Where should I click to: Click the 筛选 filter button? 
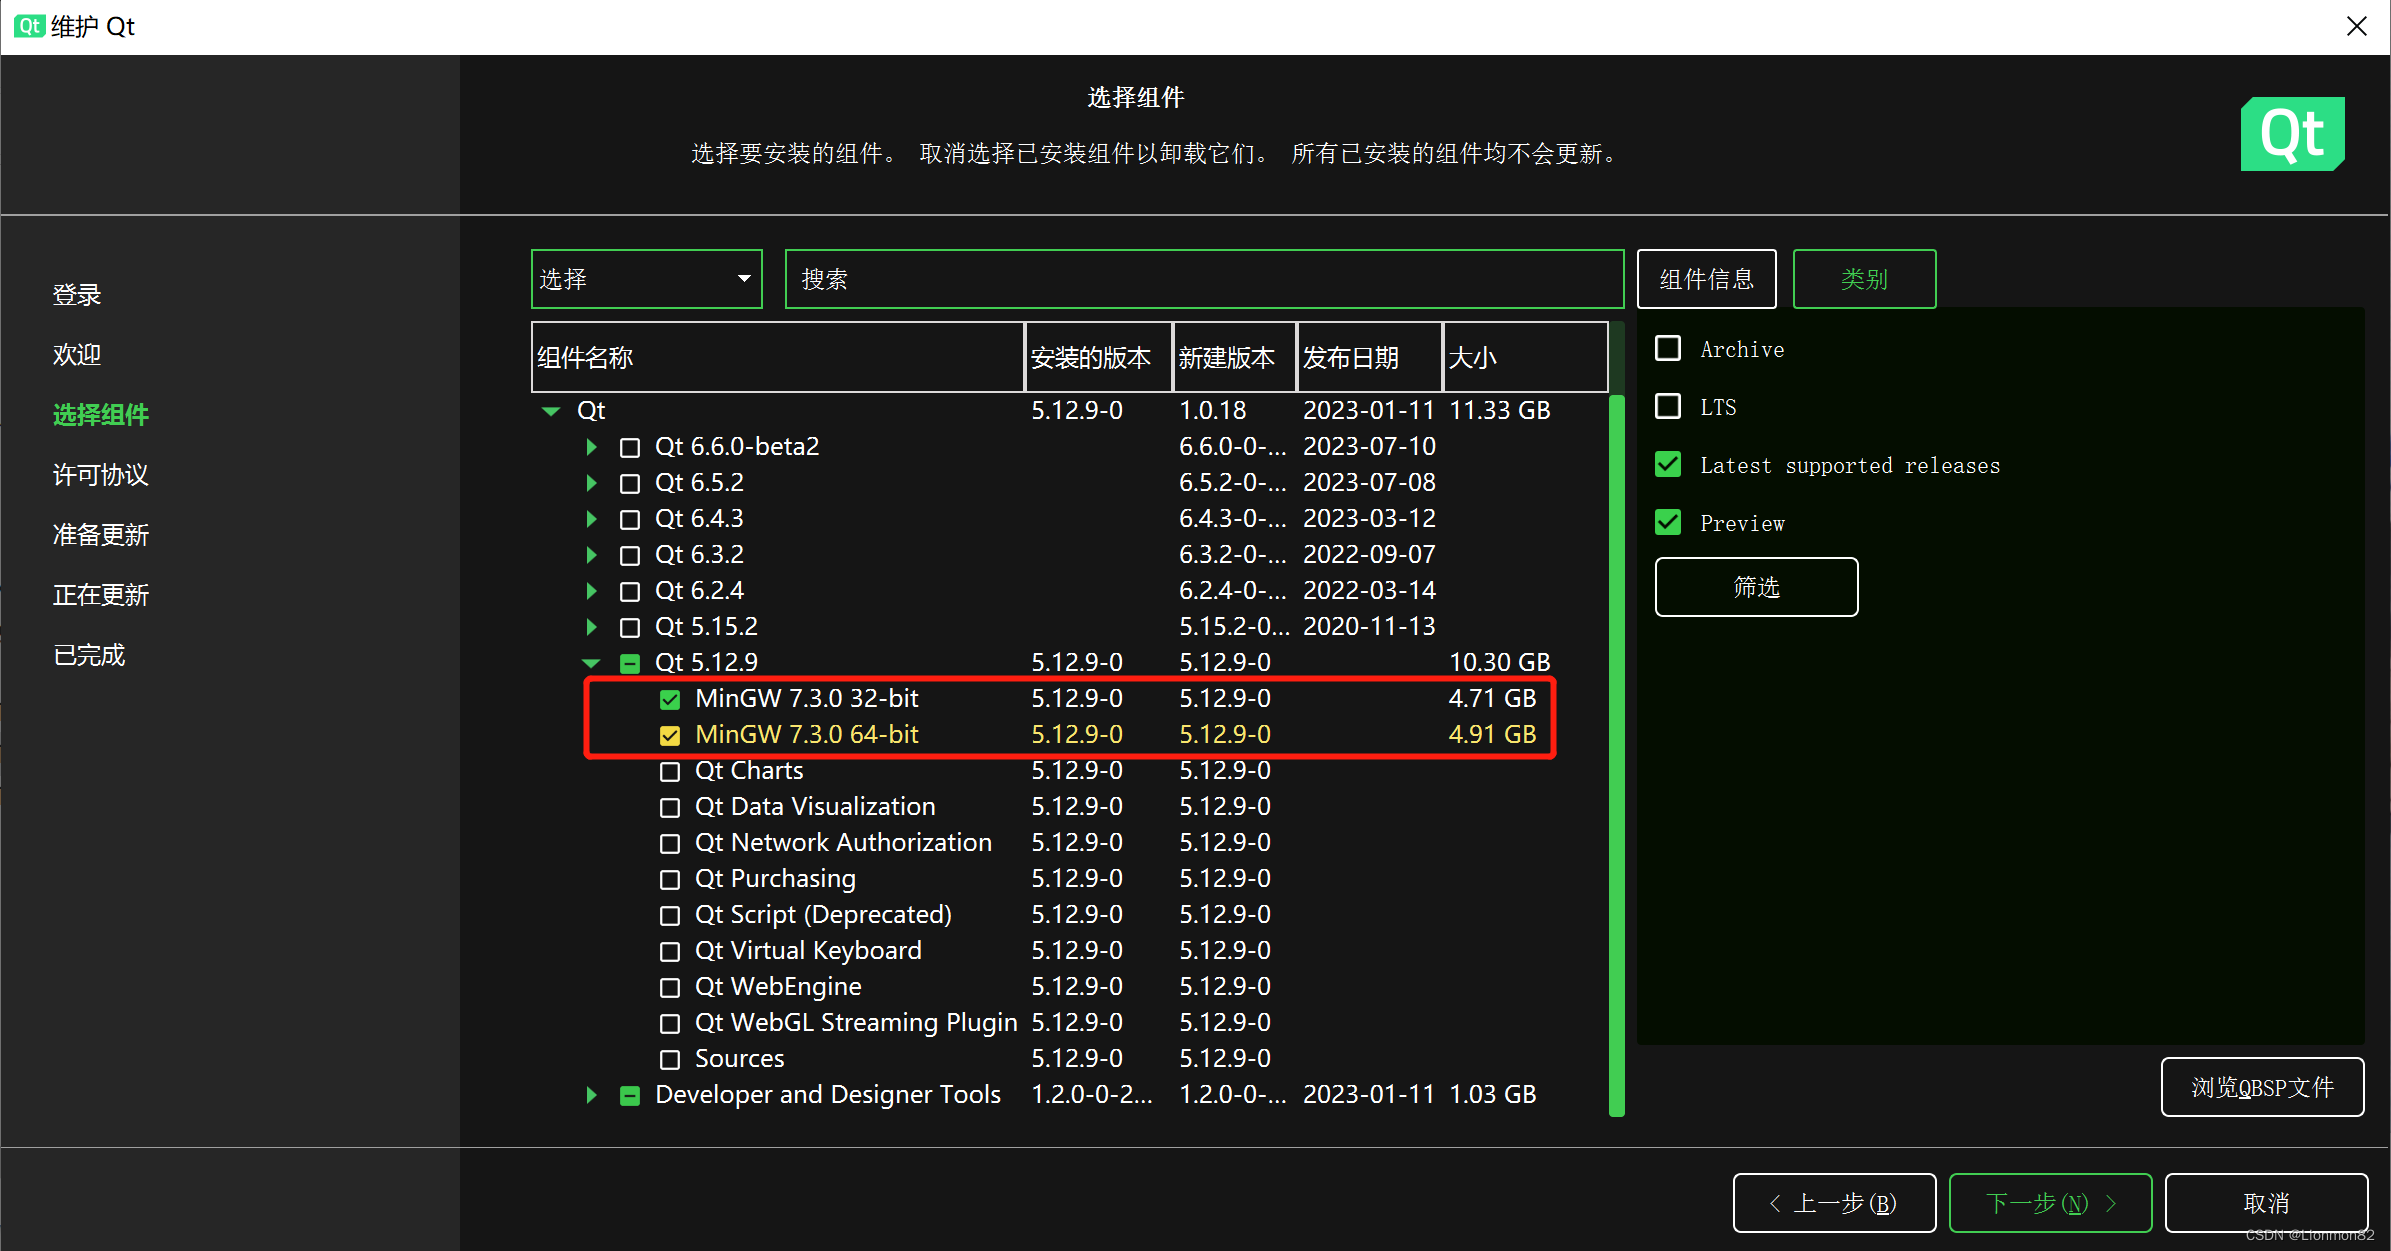tap(1756, 587)
